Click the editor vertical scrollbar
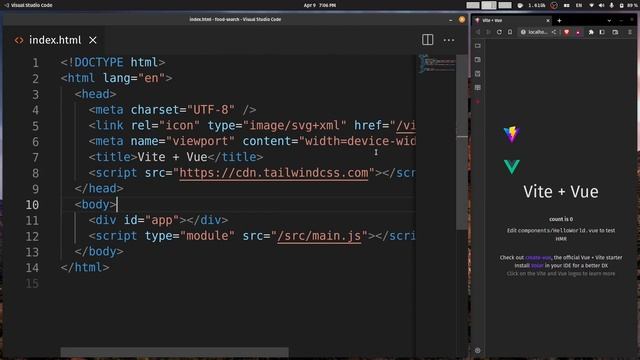640x360 pixels. (462, 143)
